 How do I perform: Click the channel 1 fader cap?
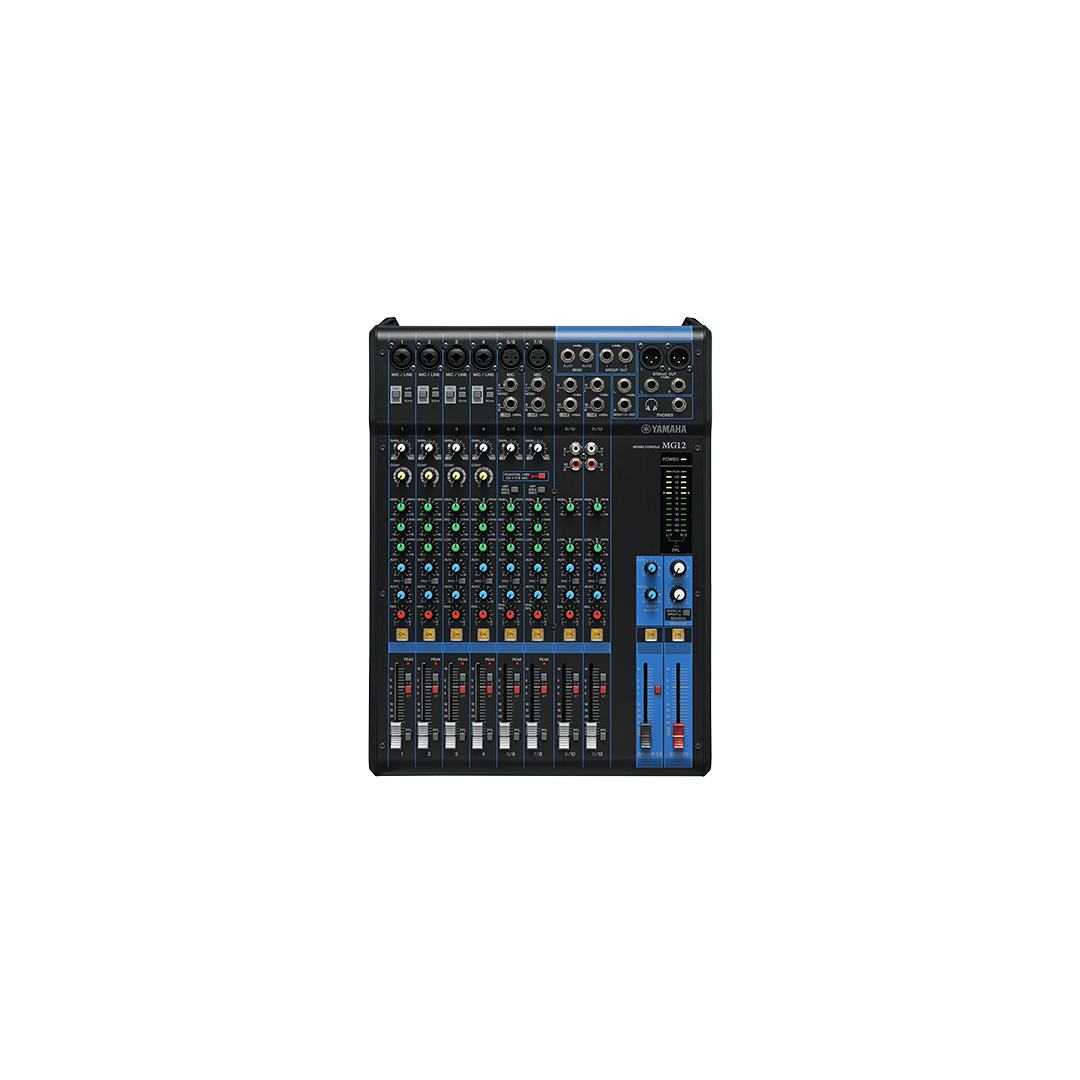click(396, 735)
